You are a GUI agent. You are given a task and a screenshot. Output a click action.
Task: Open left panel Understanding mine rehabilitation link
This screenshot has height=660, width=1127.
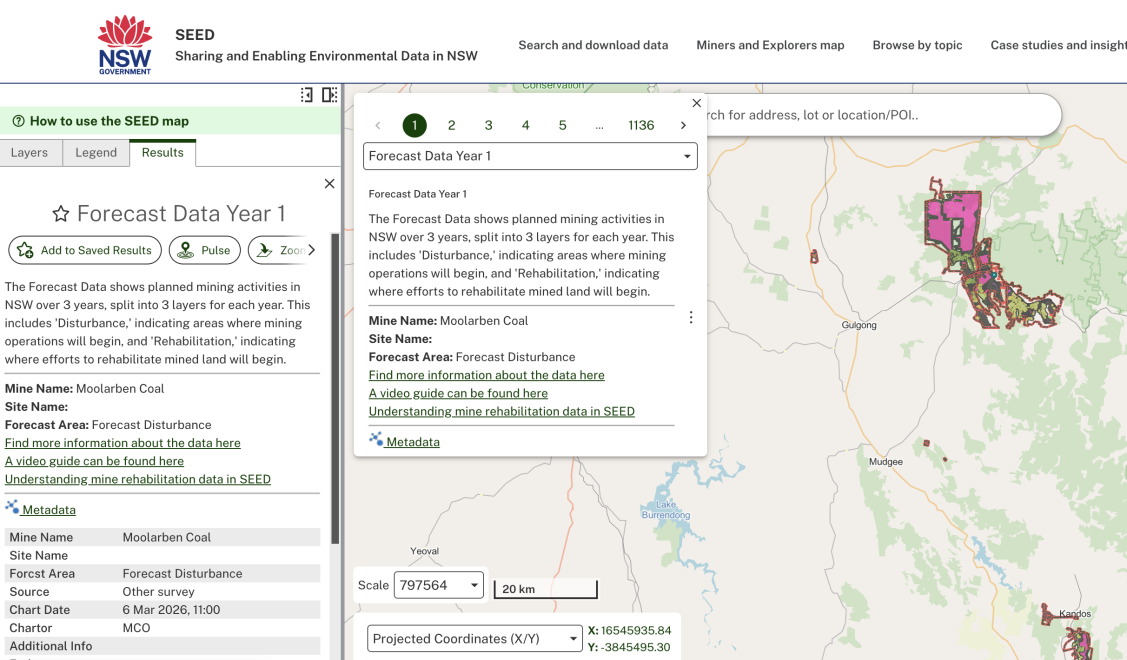coord(138,479)
